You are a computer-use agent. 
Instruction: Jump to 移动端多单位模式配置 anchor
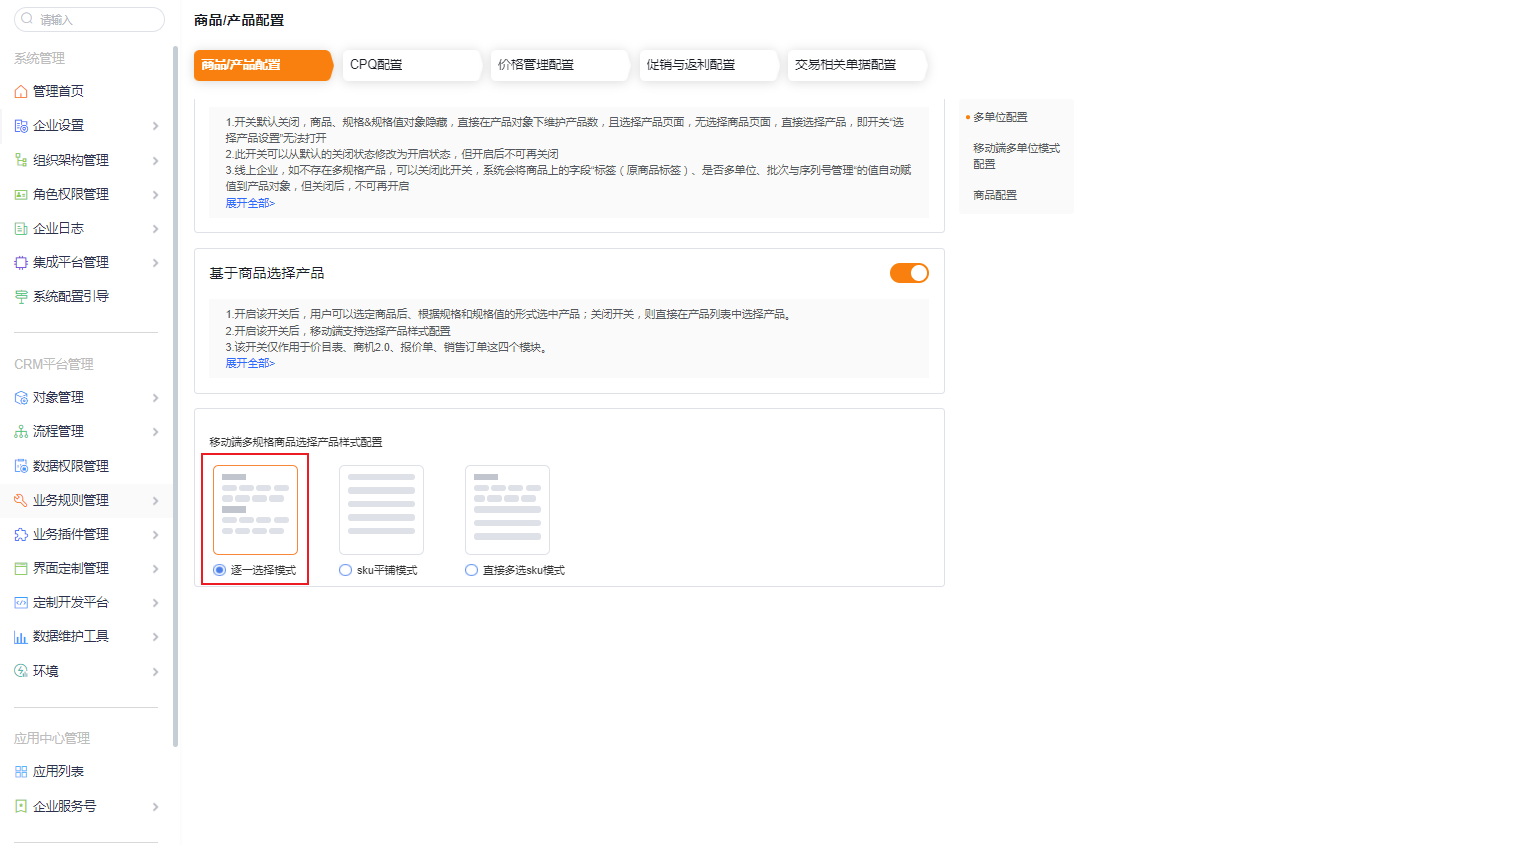(x=1016, y=156)
